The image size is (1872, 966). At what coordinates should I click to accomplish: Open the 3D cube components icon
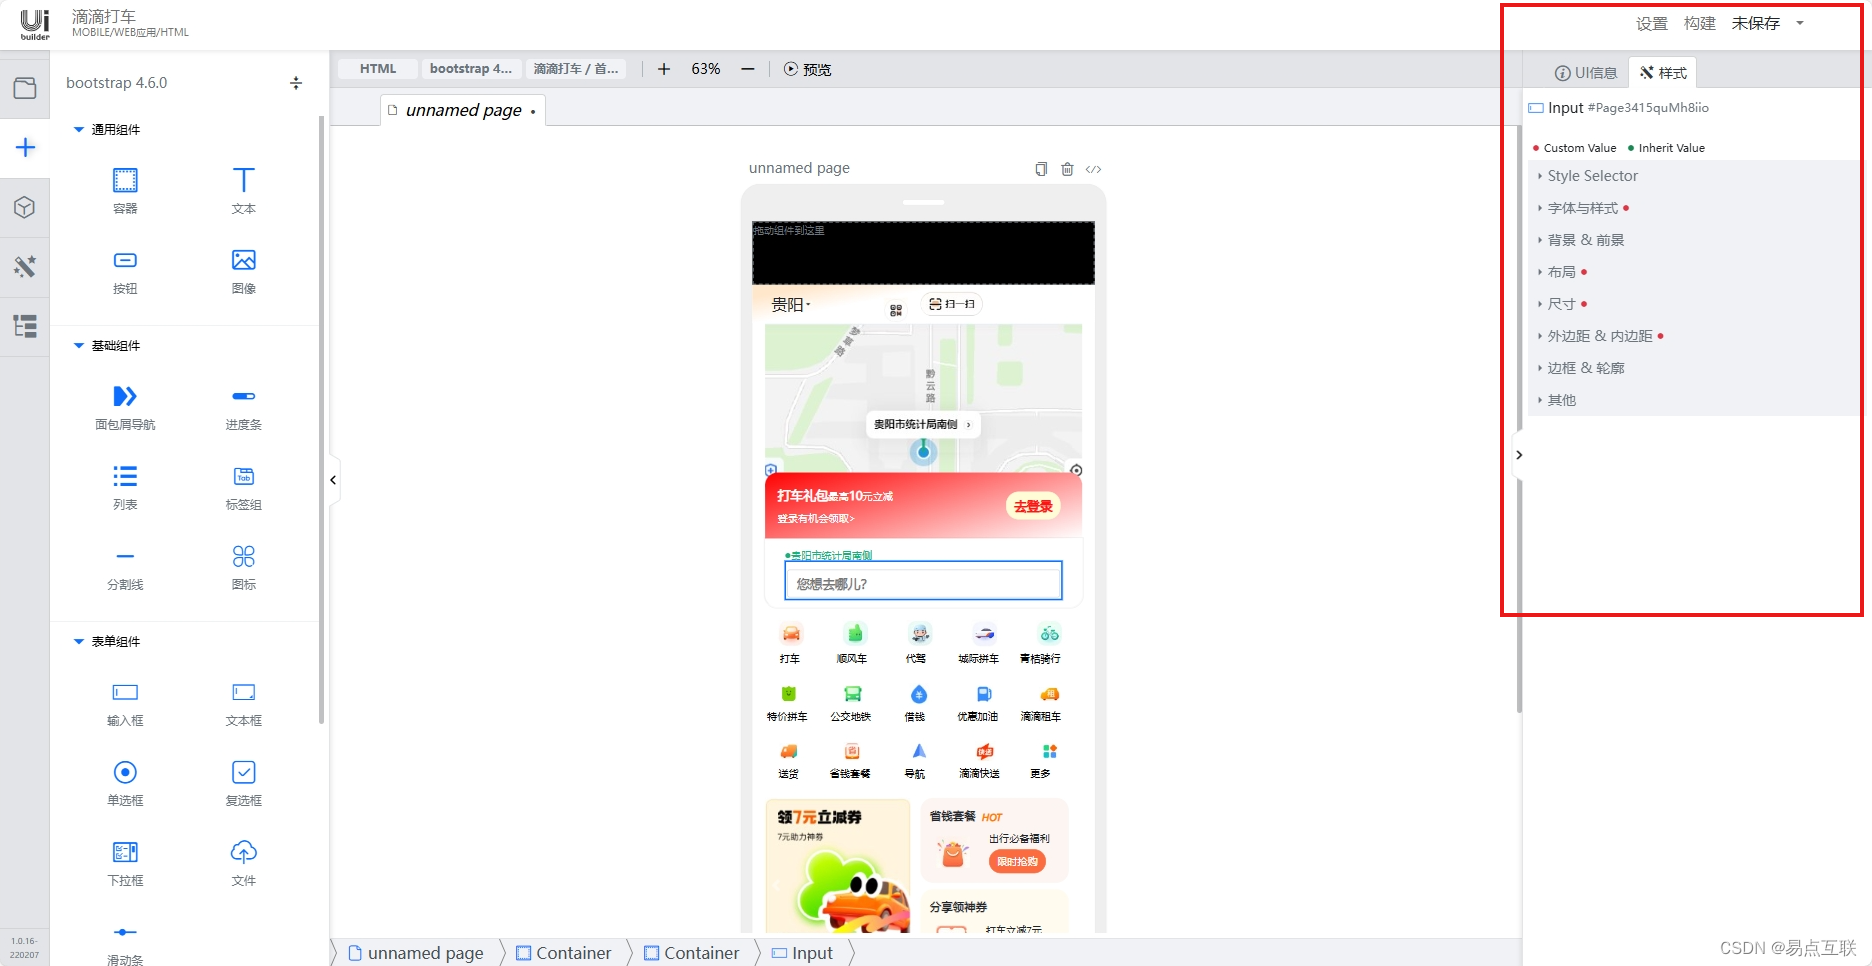point(25,207)
